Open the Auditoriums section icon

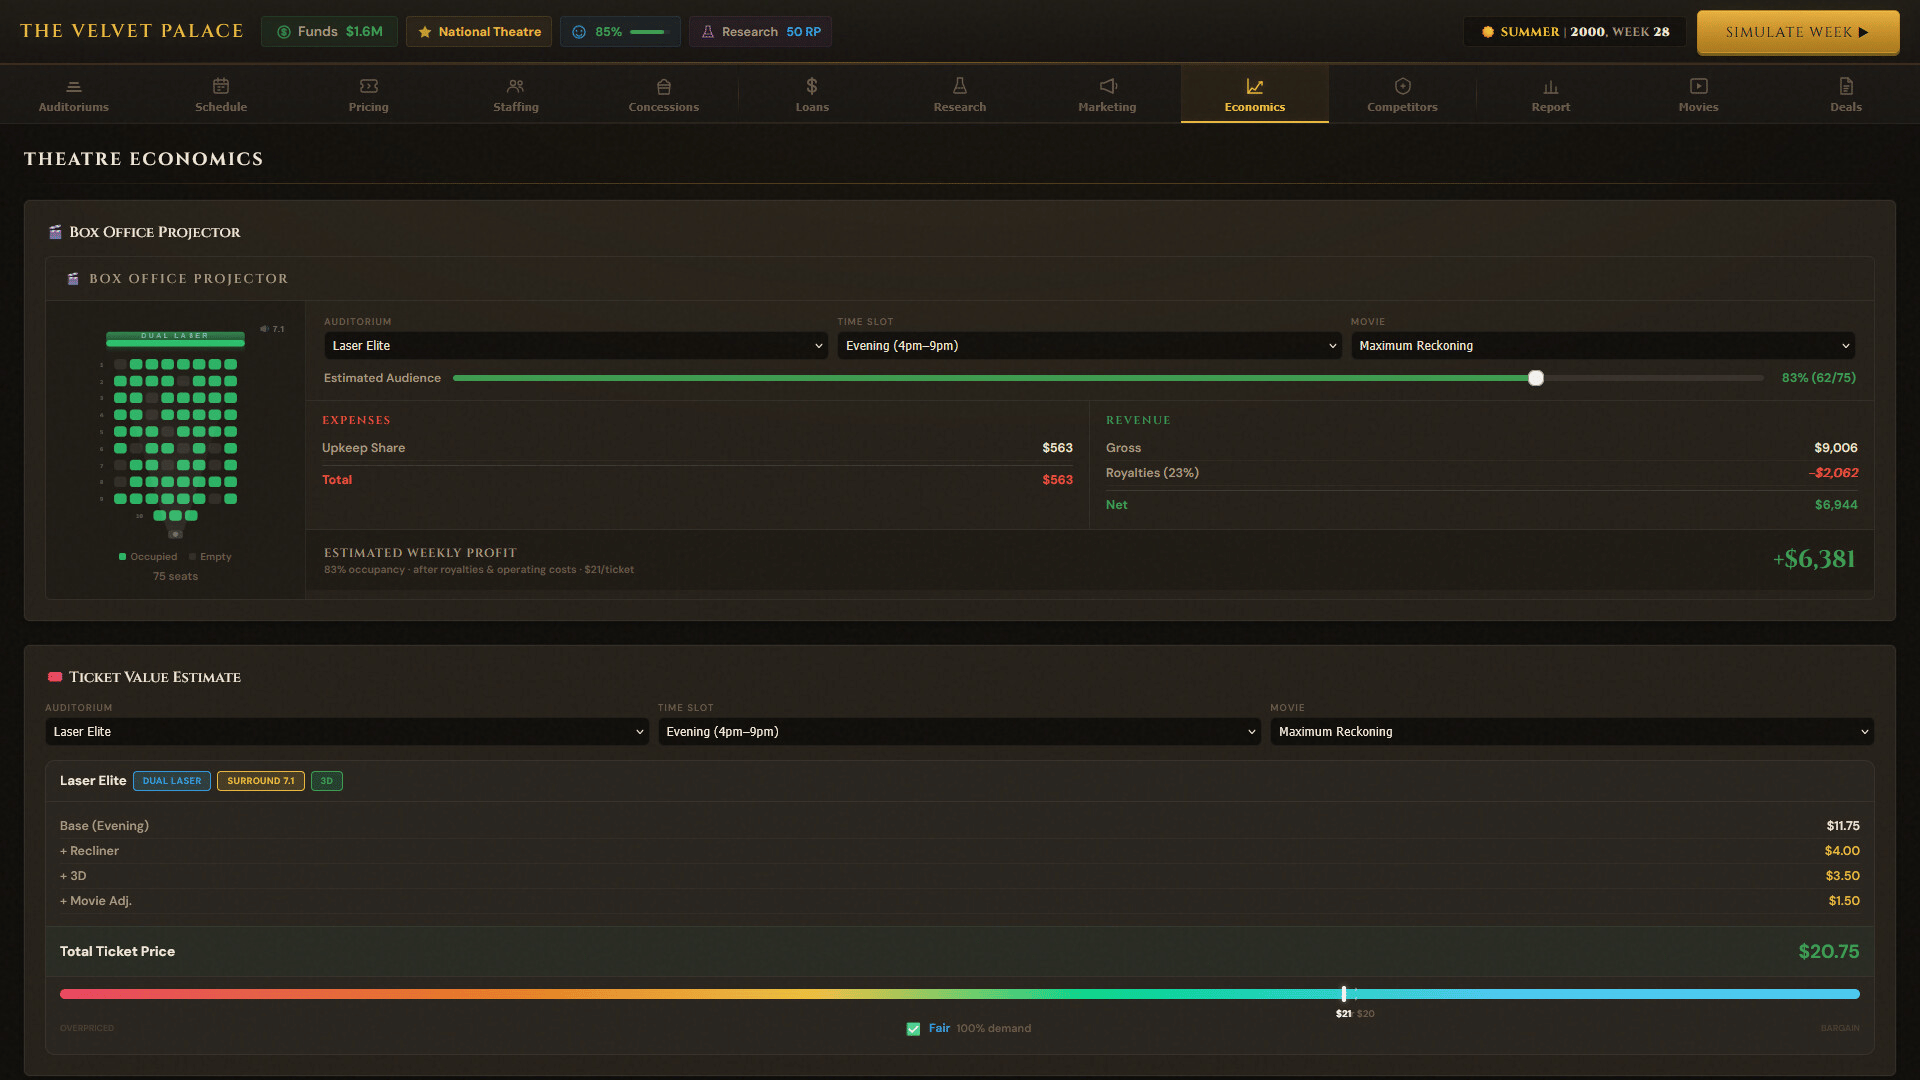[73, 87]
